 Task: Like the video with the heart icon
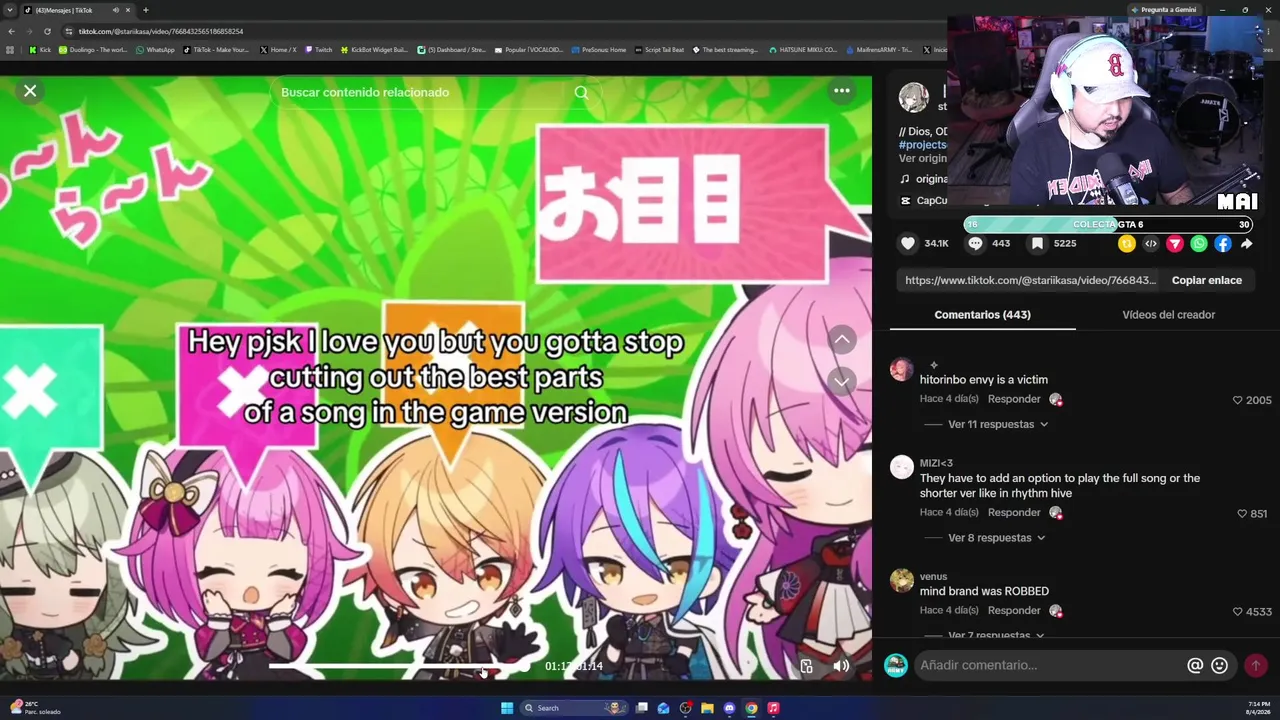point(908,243)
